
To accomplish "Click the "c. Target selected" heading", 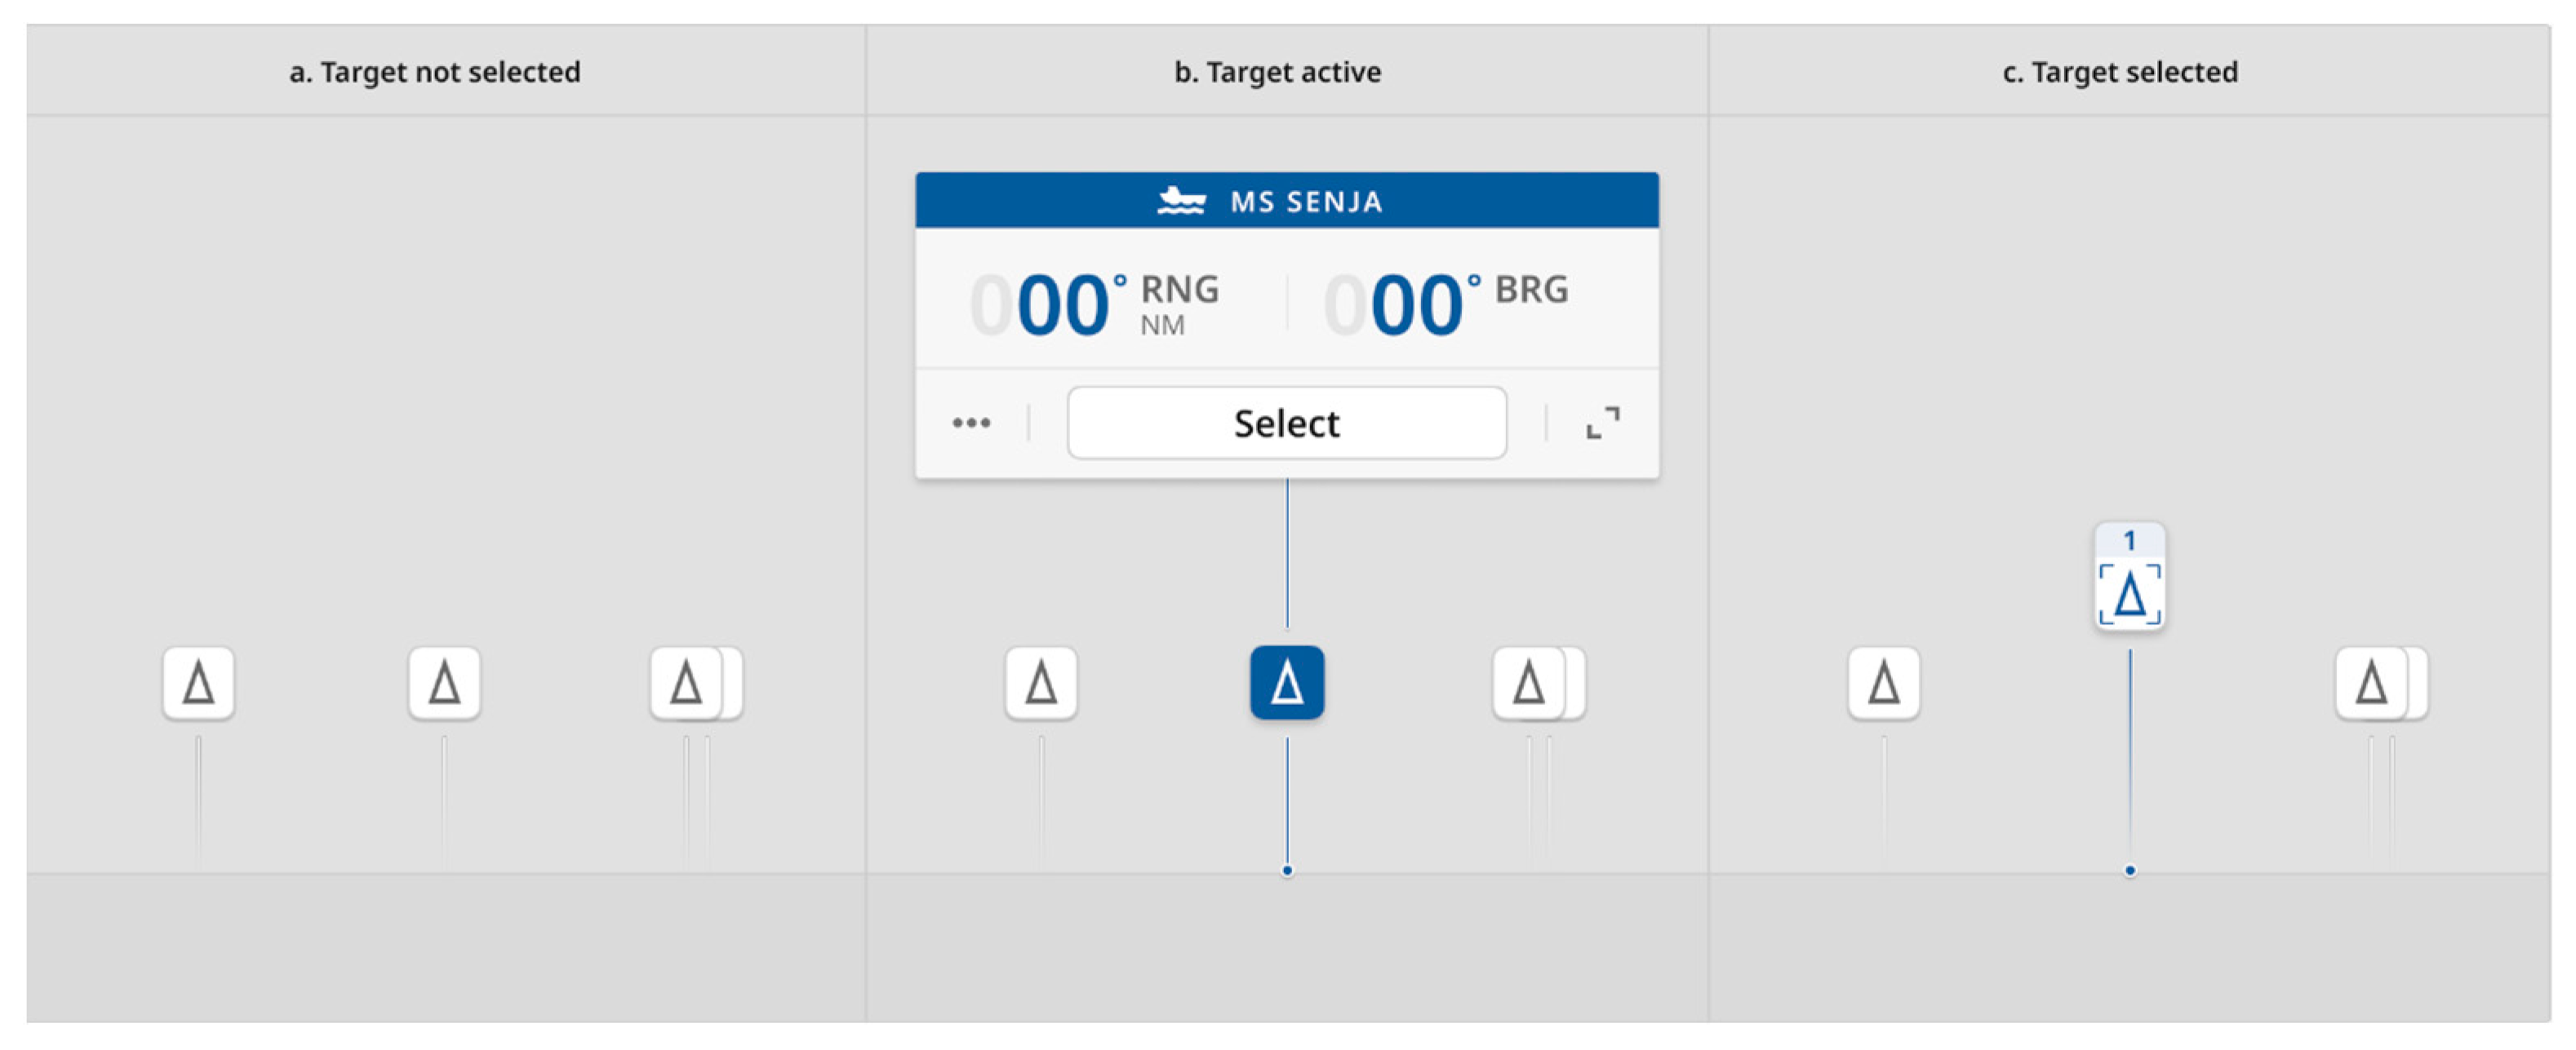I will (2120, 72).
